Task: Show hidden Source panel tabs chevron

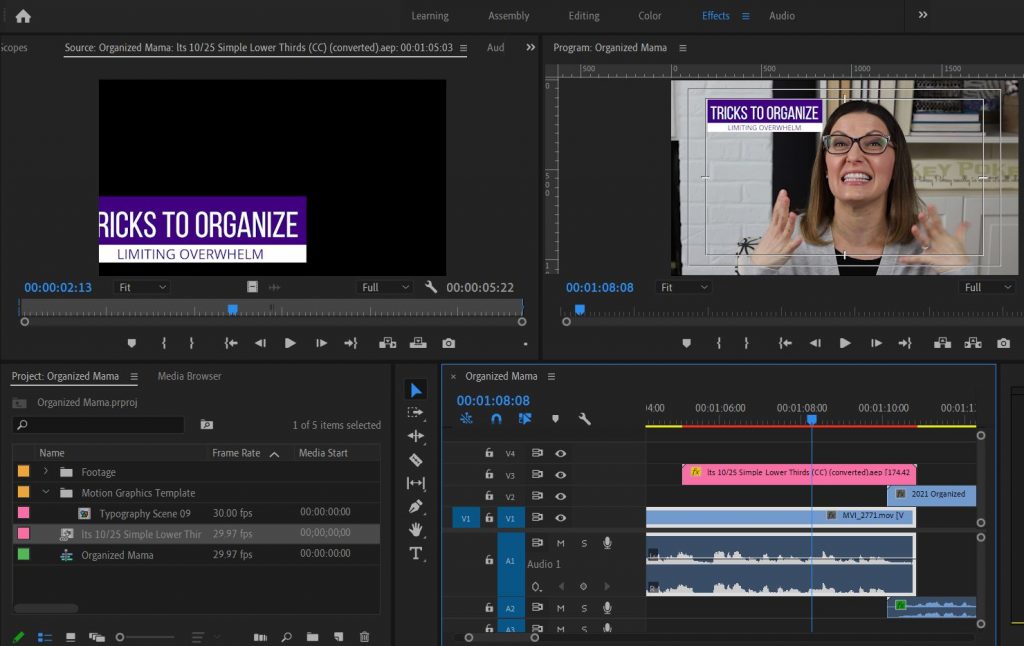Action: click(x=530, y=47)
